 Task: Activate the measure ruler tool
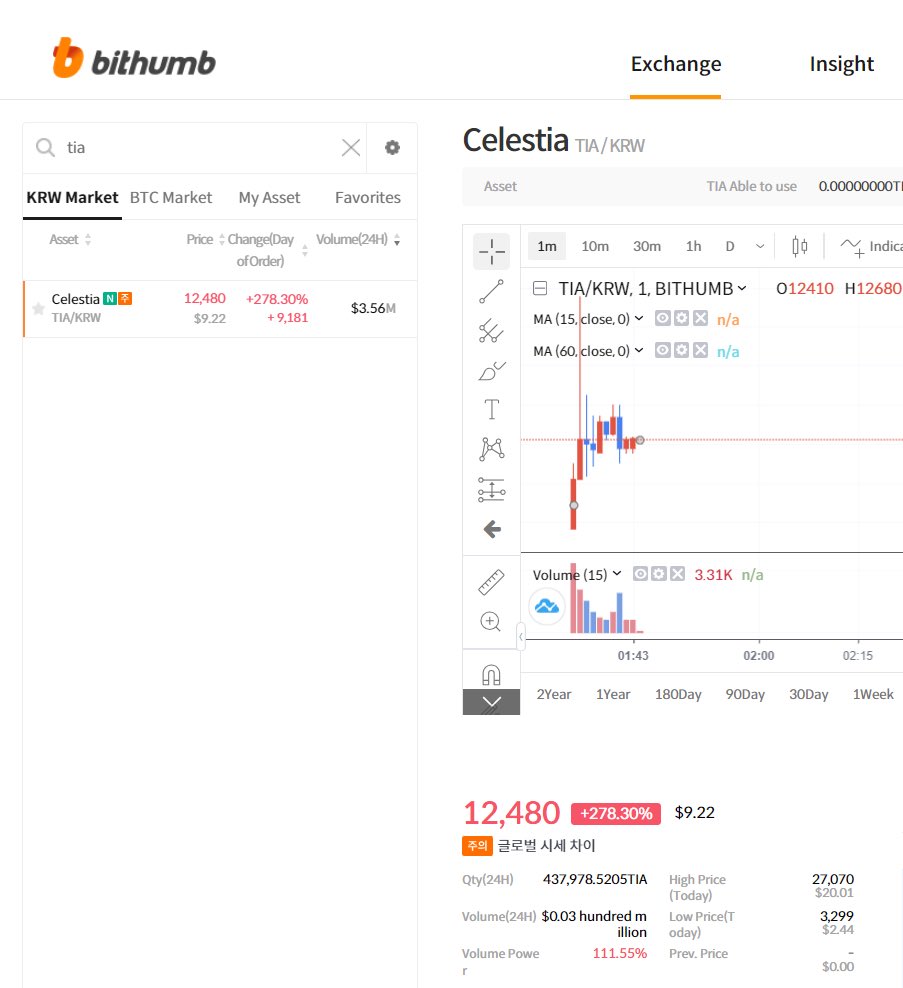click(491, 582)
